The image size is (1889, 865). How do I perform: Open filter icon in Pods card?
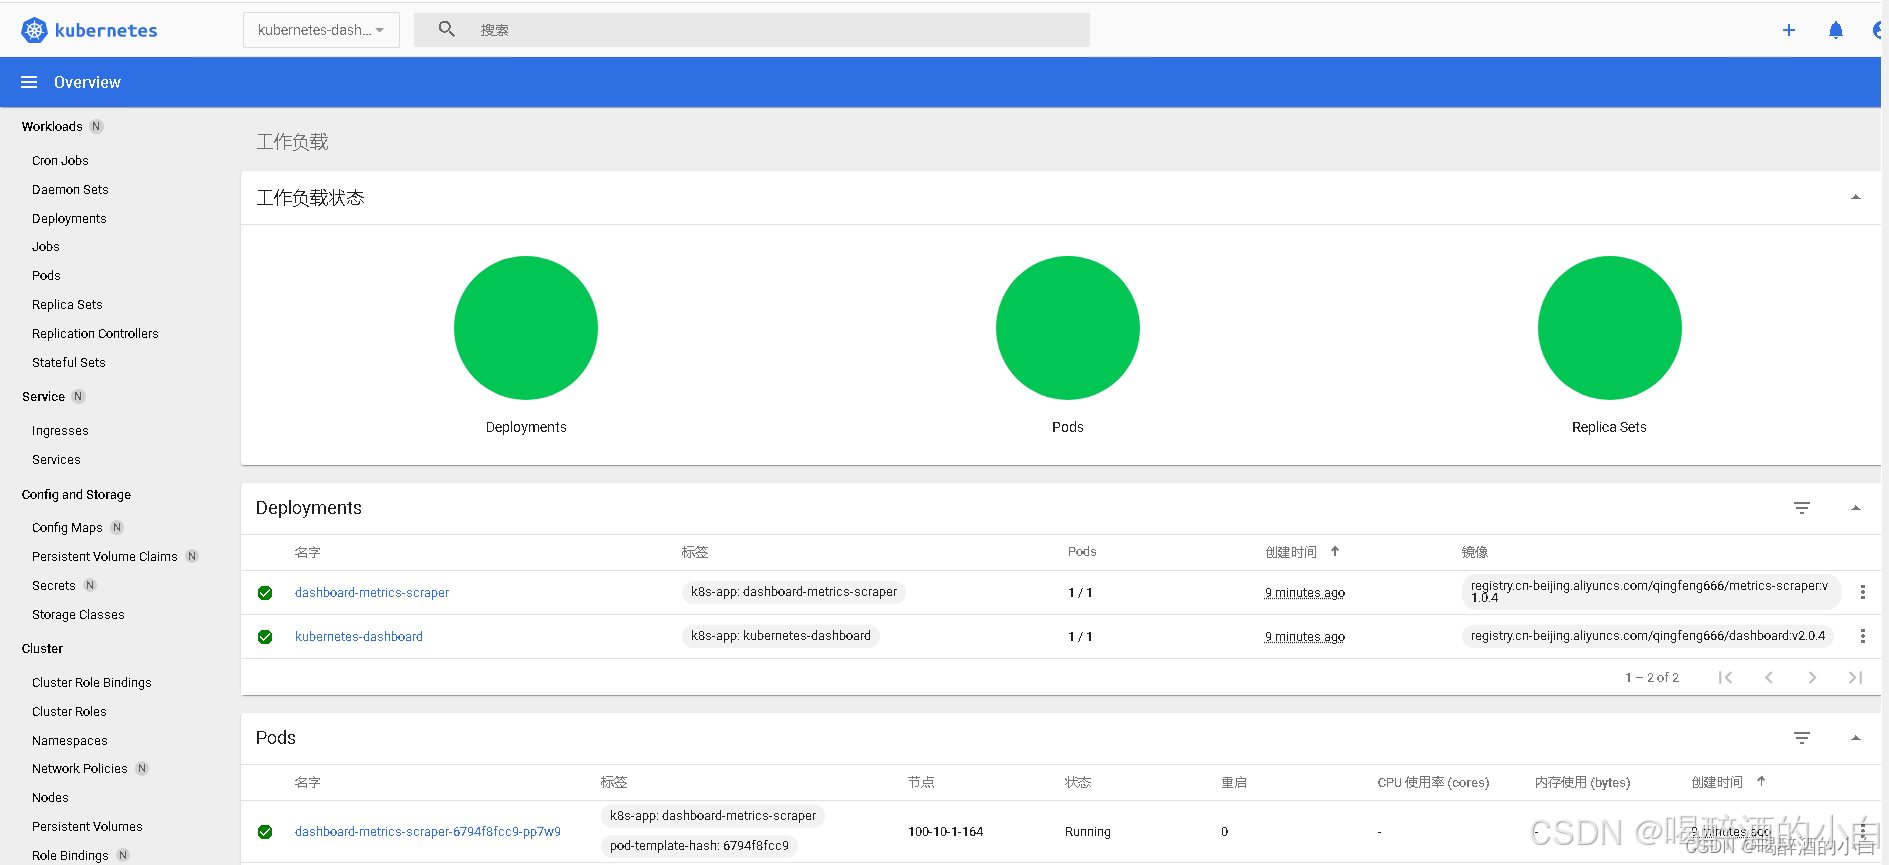(x=1802, y=738)
